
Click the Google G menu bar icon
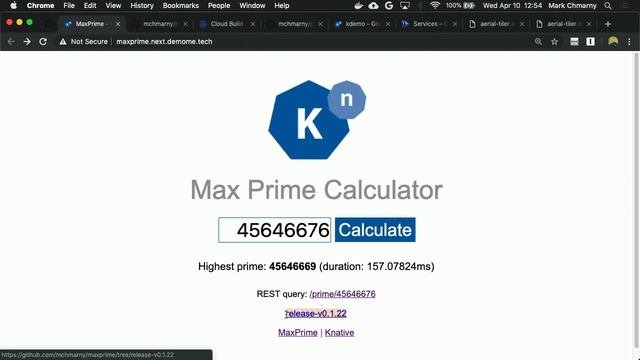point(389,5)
